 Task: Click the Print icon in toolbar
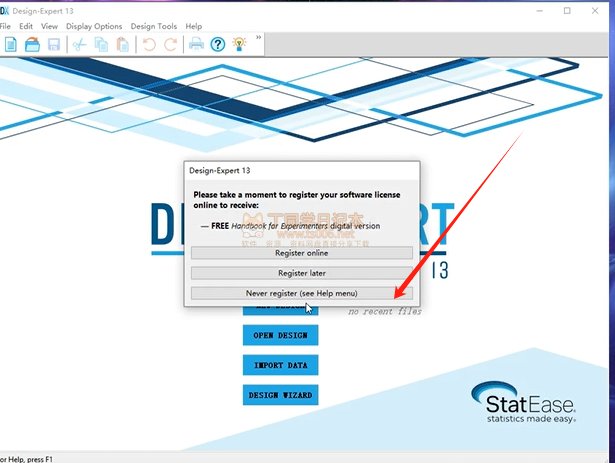(196, 44)
